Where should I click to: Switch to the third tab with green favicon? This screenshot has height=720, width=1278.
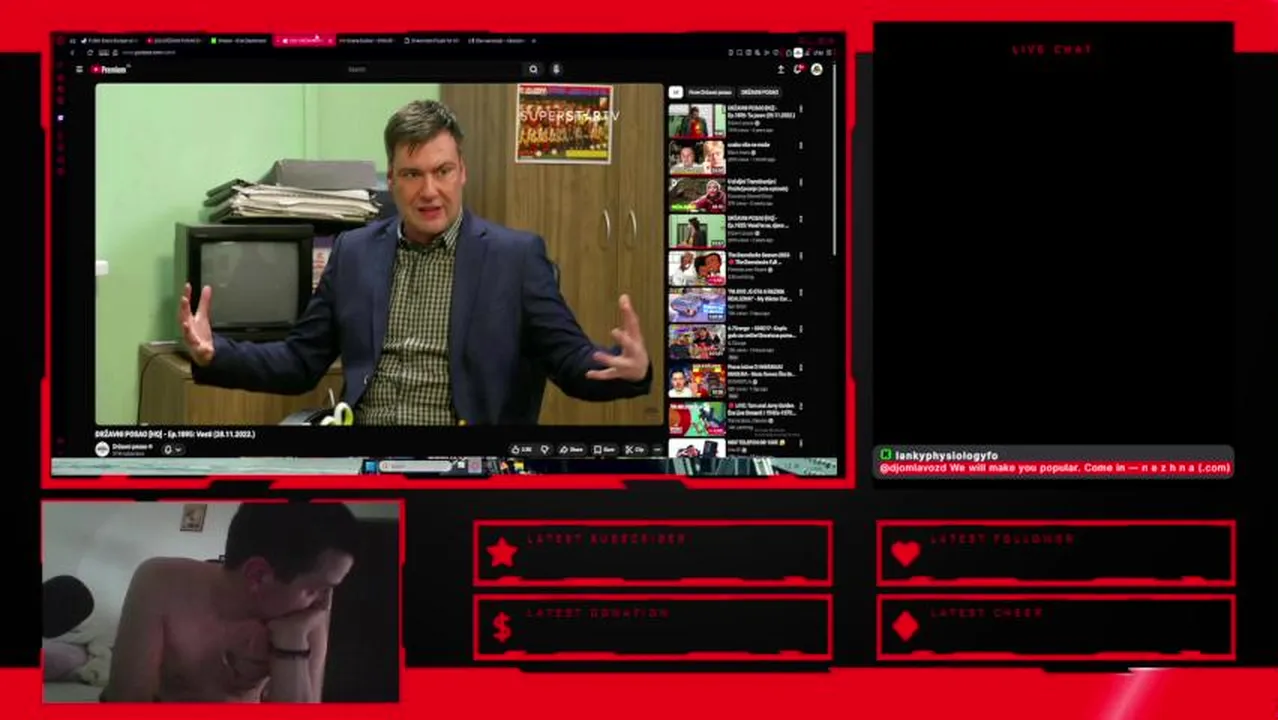pyautogui.click(x=238, y=41)
